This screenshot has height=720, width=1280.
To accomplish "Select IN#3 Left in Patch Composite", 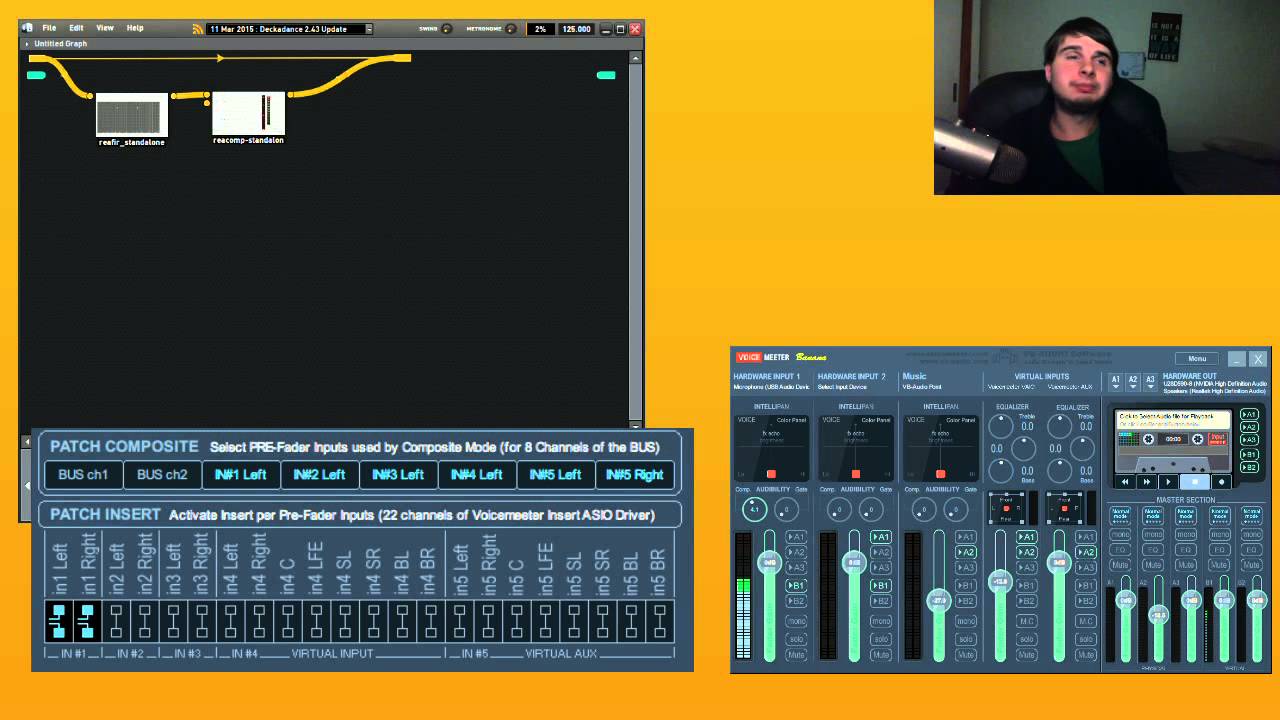I will (398, 475).
